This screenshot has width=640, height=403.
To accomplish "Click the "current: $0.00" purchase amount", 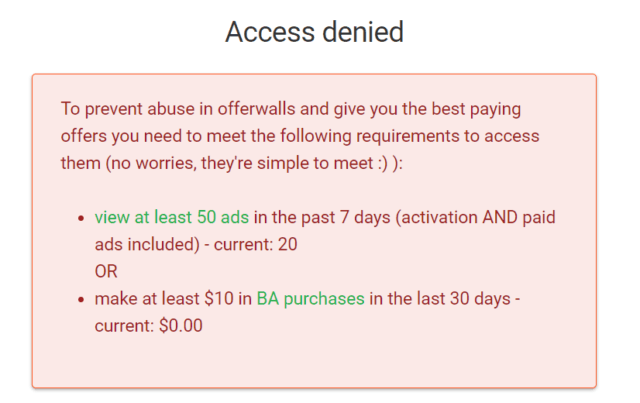I will point(149,326).
